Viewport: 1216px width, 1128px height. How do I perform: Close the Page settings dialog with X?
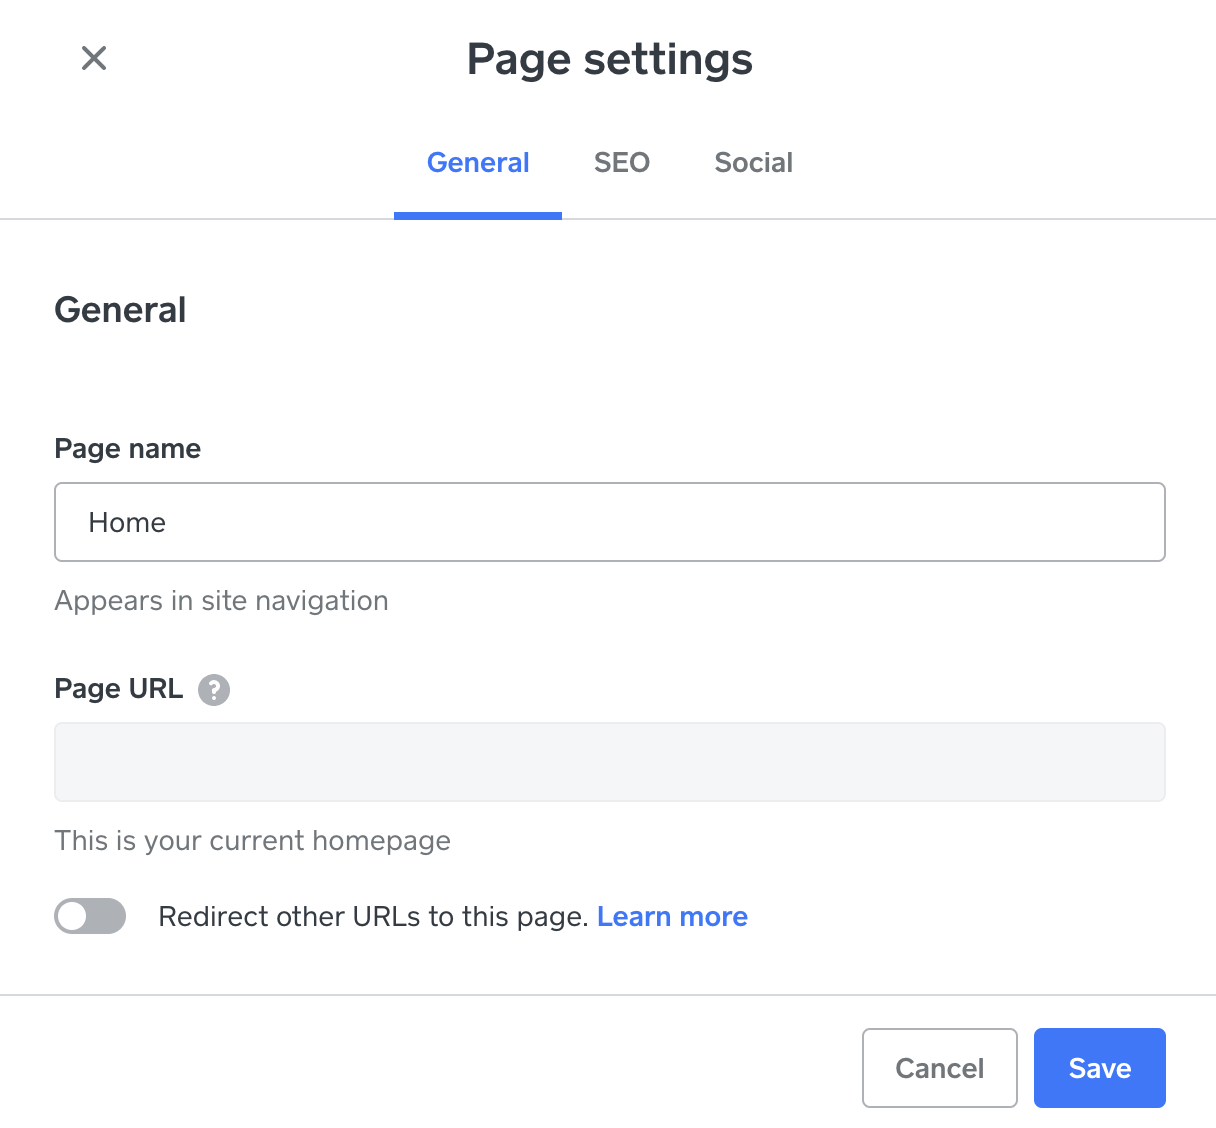[x=94, y=58]
